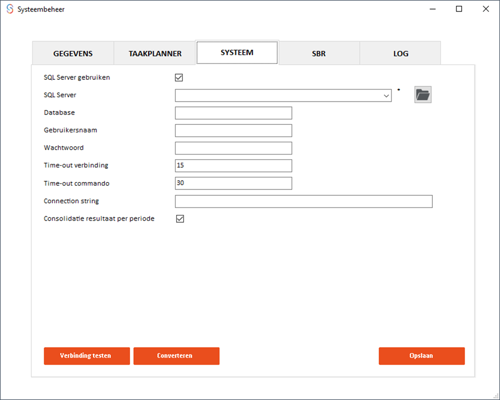Show the LOG tab
Viewport: 500px width, 400px height.
400,53
